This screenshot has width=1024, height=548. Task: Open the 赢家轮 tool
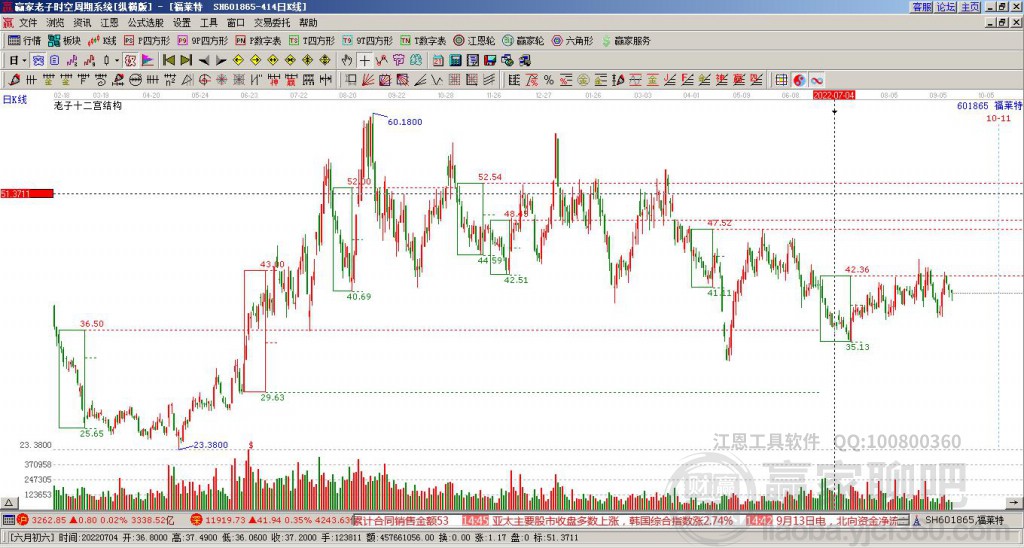(523, 40)
